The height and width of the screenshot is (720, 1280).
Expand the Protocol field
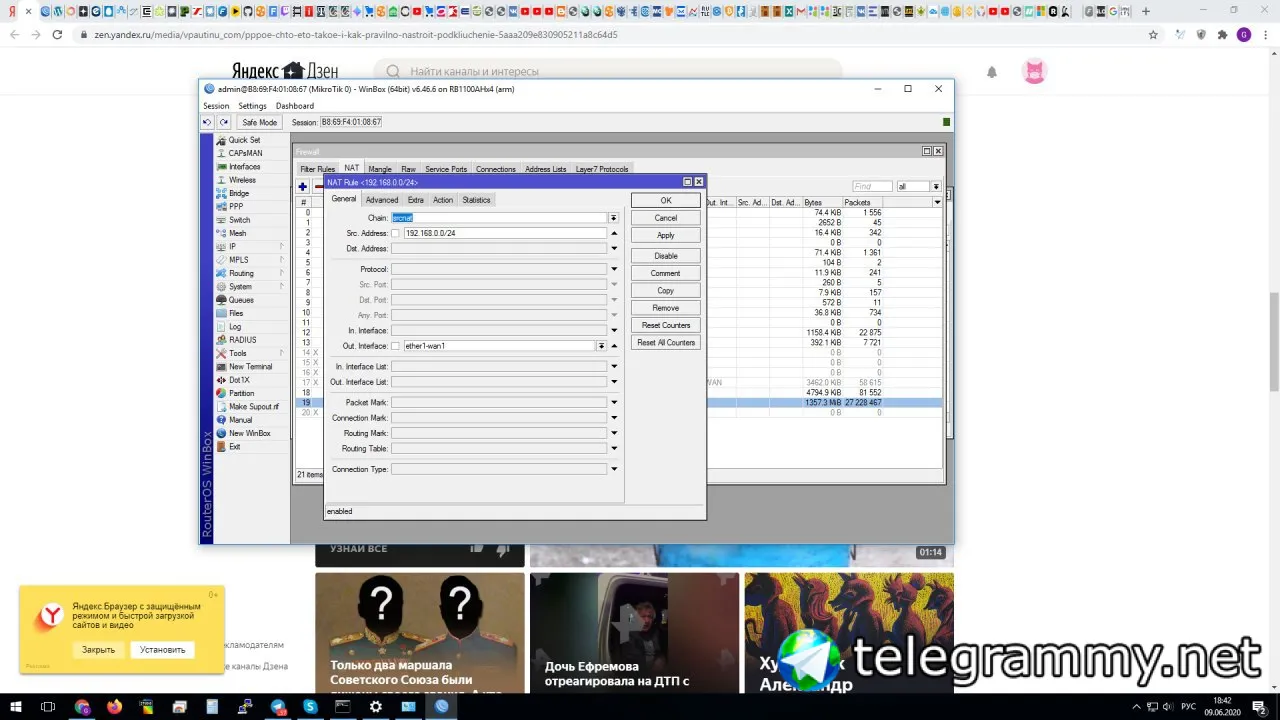point(614,269)
